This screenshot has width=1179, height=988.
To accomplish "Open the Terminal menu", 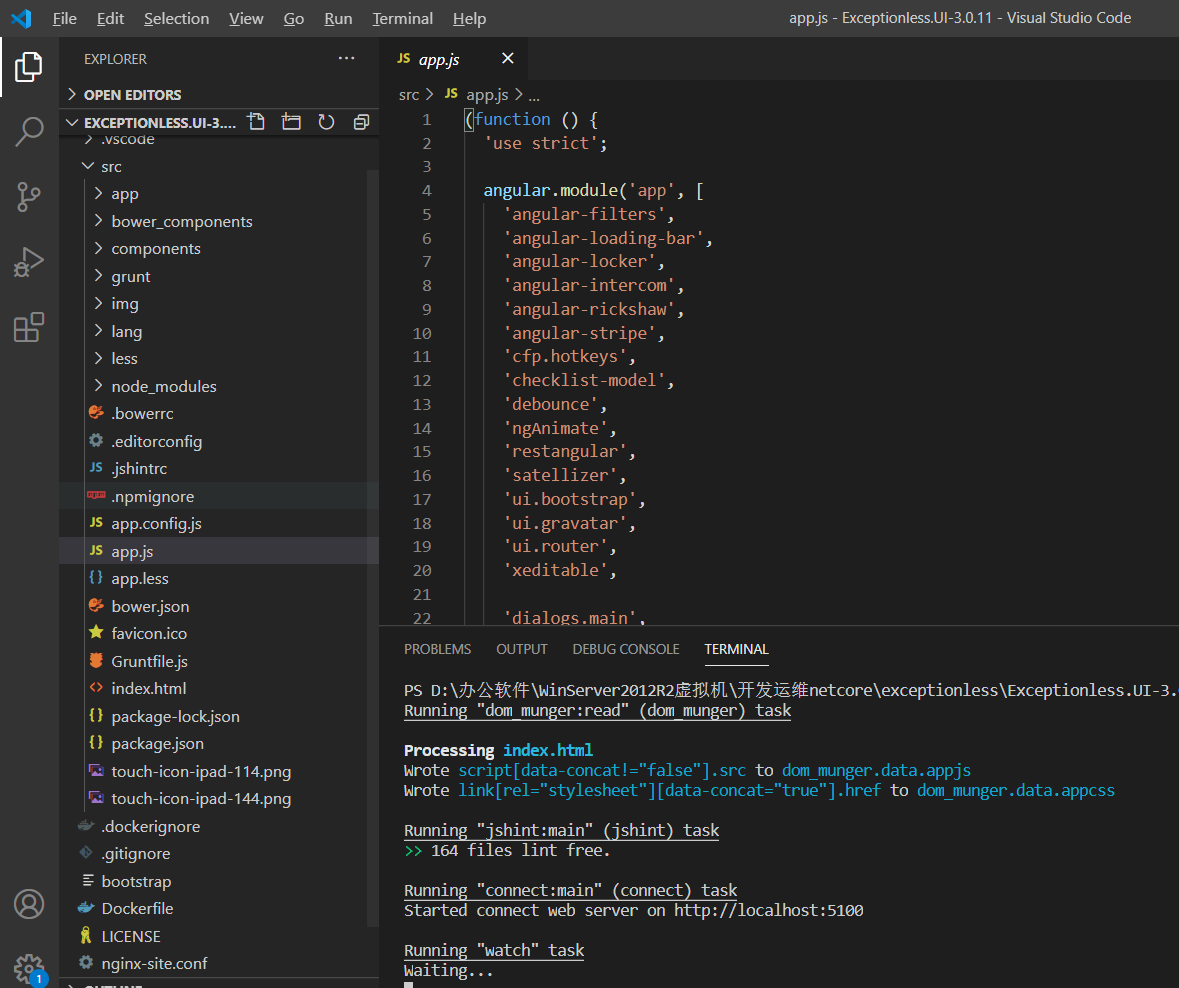I will [x=402, y=19].
